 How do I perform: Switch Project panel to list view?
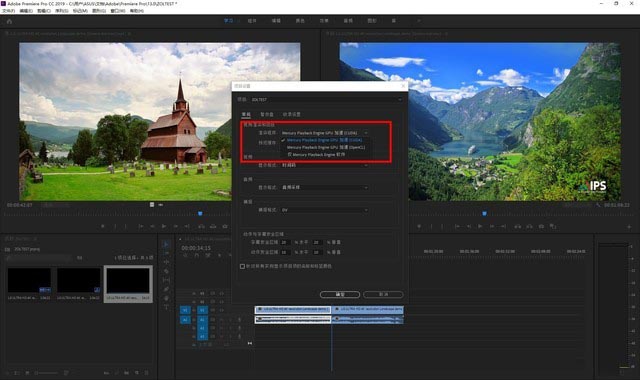pyautogui.click(x=17, y=373)
